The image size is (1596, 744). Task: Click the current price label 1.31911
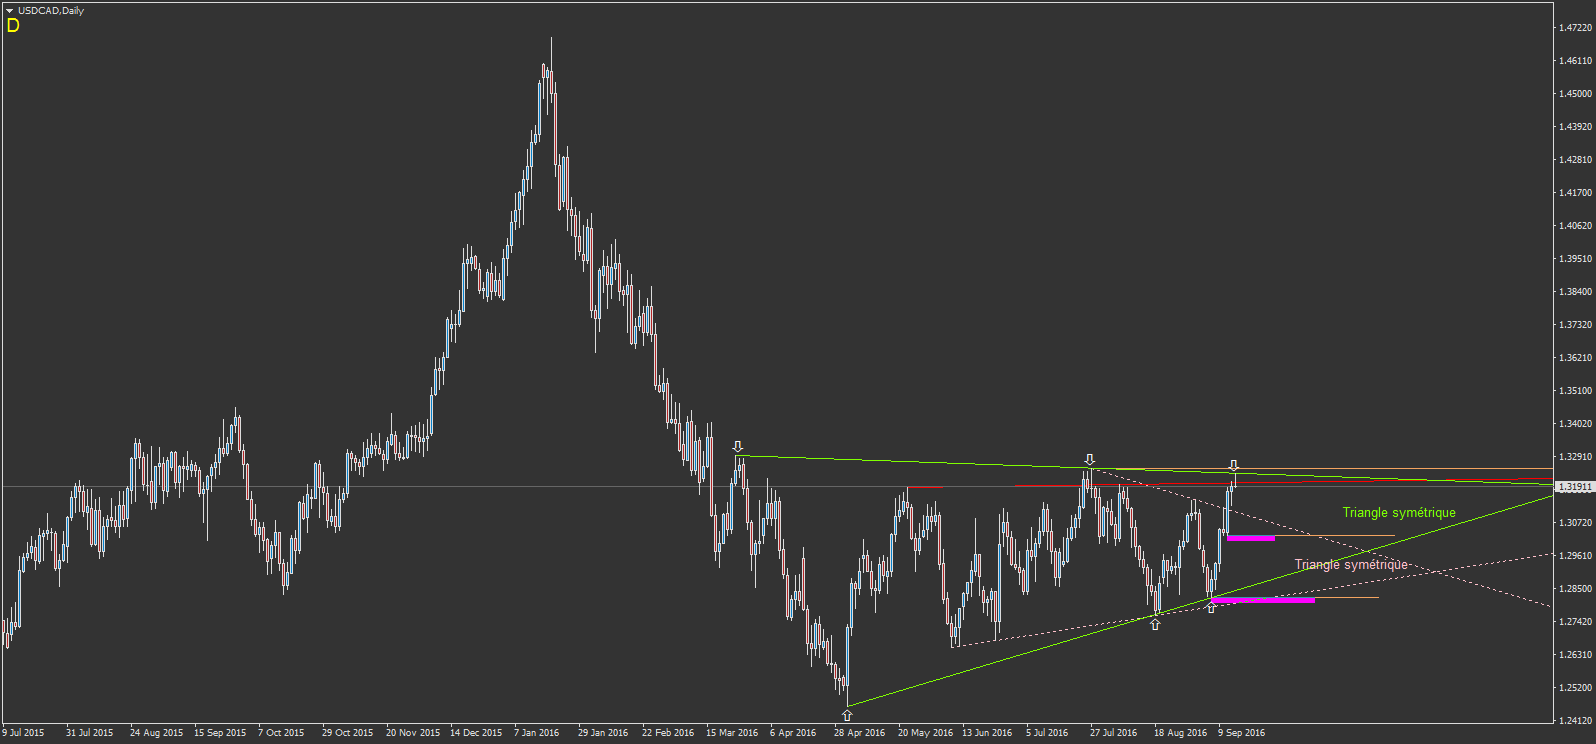pyautogui.click(x=1575, y=487)
